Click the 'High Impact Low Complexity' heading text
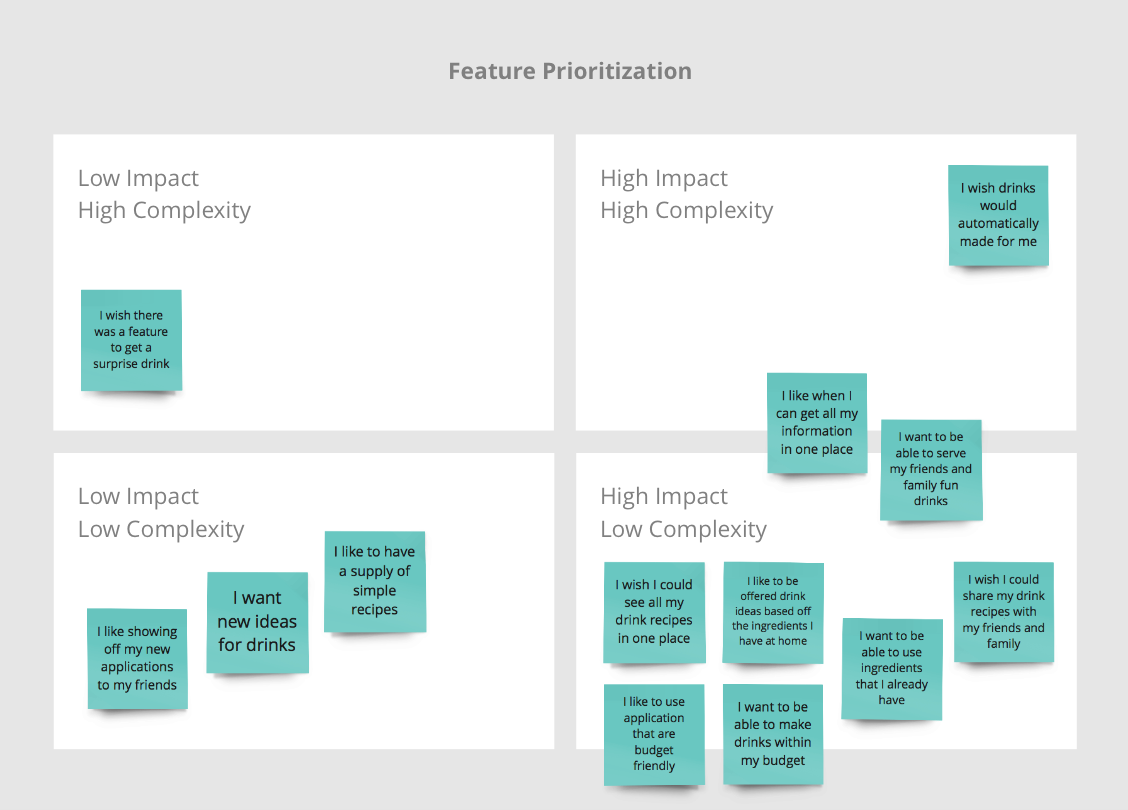 pos(683,513)
